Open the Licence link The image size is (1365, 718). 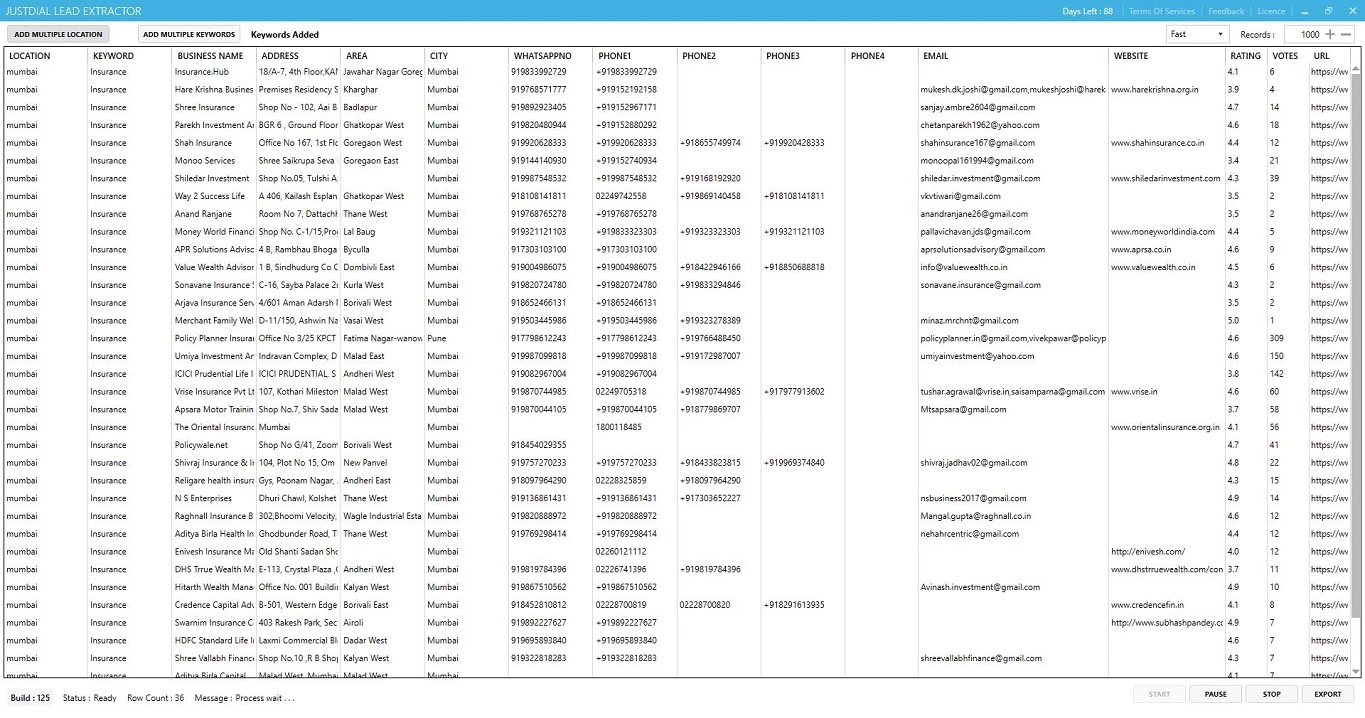click(1271, 11)
